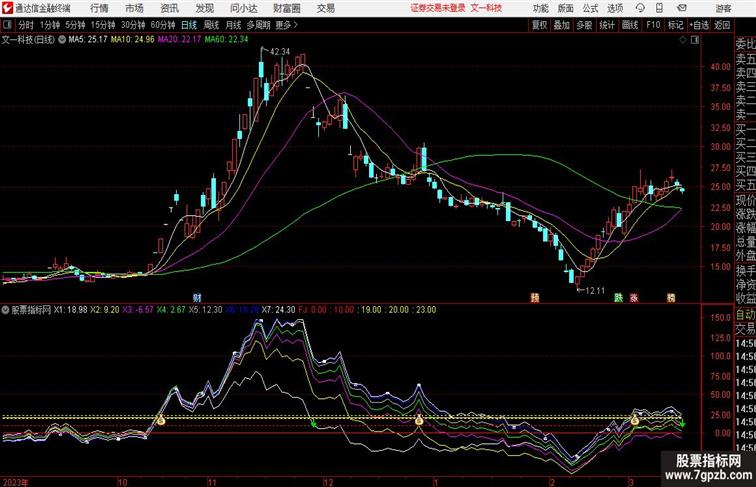Open the 财富圈 menu
756x487 pixels.
click(x=287, y=8)
